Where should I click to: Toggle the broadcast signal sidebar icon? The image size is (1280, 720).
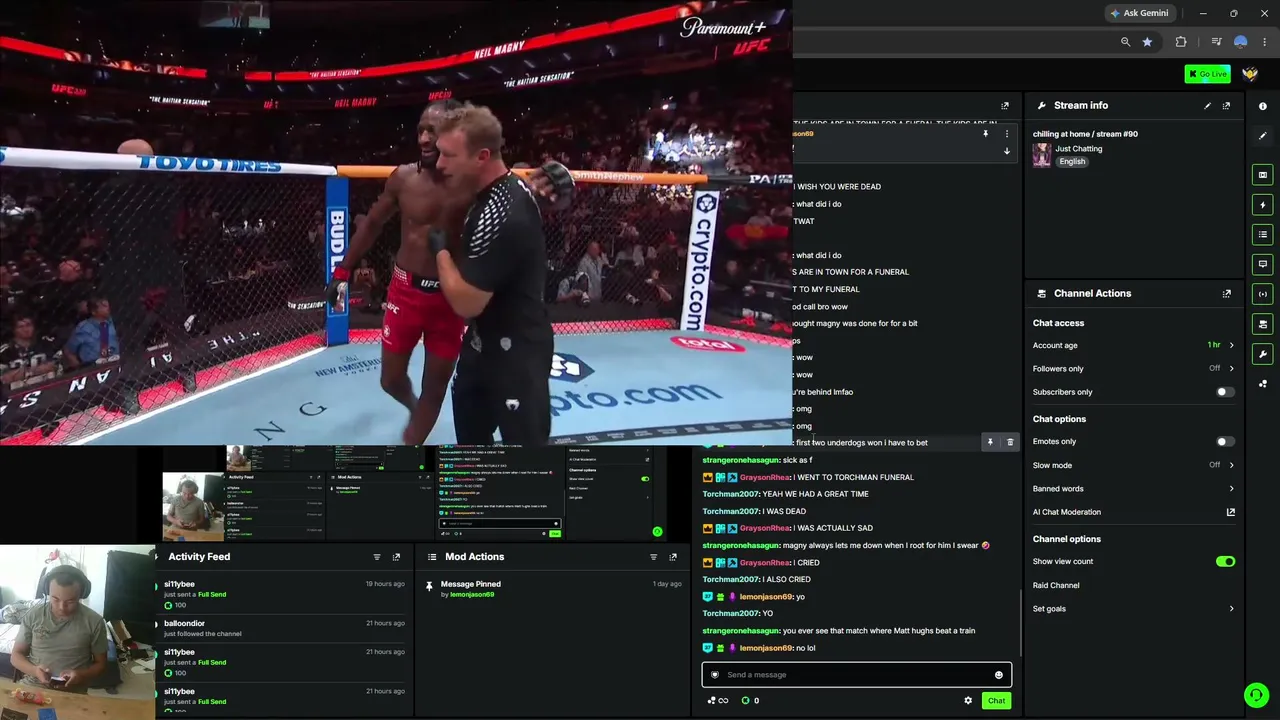[x=1263, y=295]
